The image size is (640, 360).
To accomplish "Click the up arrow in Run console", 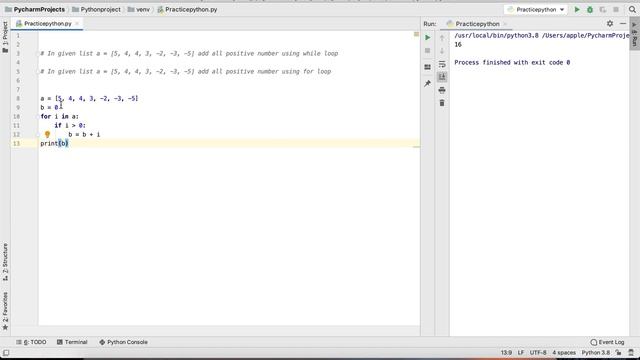I will (x=442, y=38).
